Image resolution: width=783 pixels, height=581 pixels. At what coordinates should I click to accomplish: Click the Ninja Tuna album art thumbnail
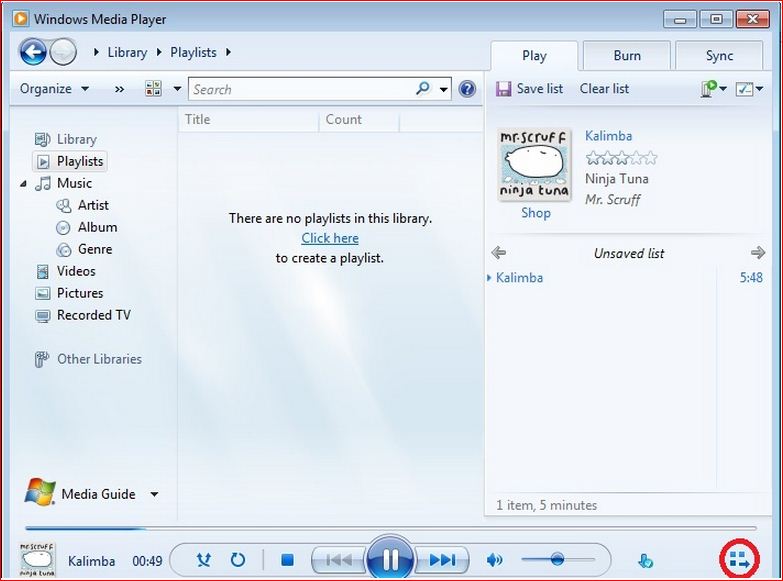click(534, 164)
